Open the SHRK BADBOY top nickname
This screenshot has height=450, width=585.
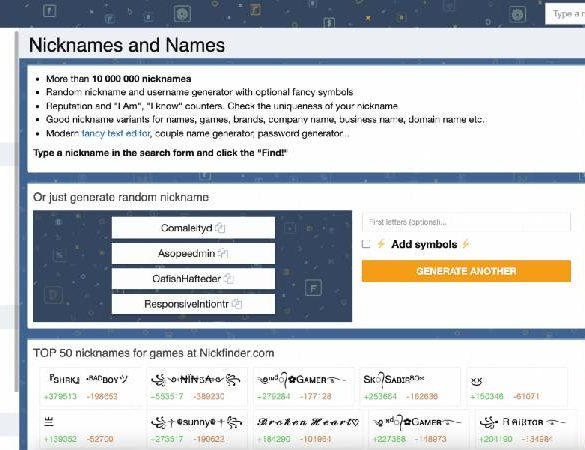pyautogui.click(x=89, y=379)
